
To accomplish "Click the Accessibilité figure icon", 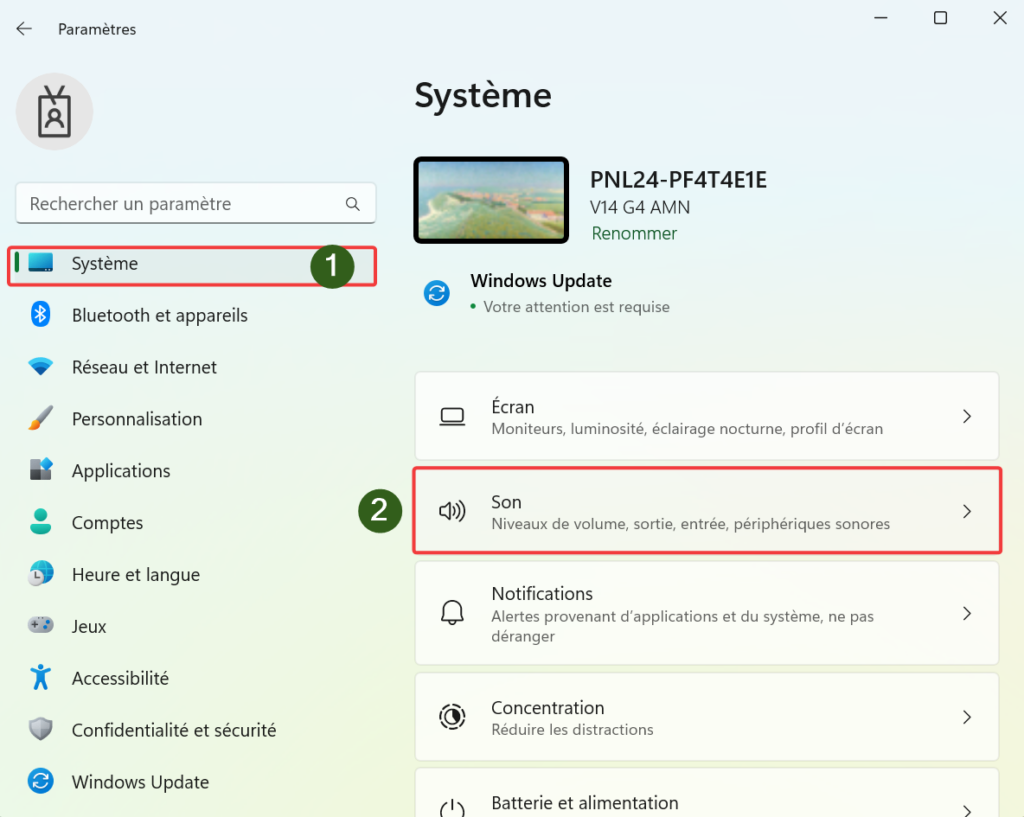I will tap(41, 678).
